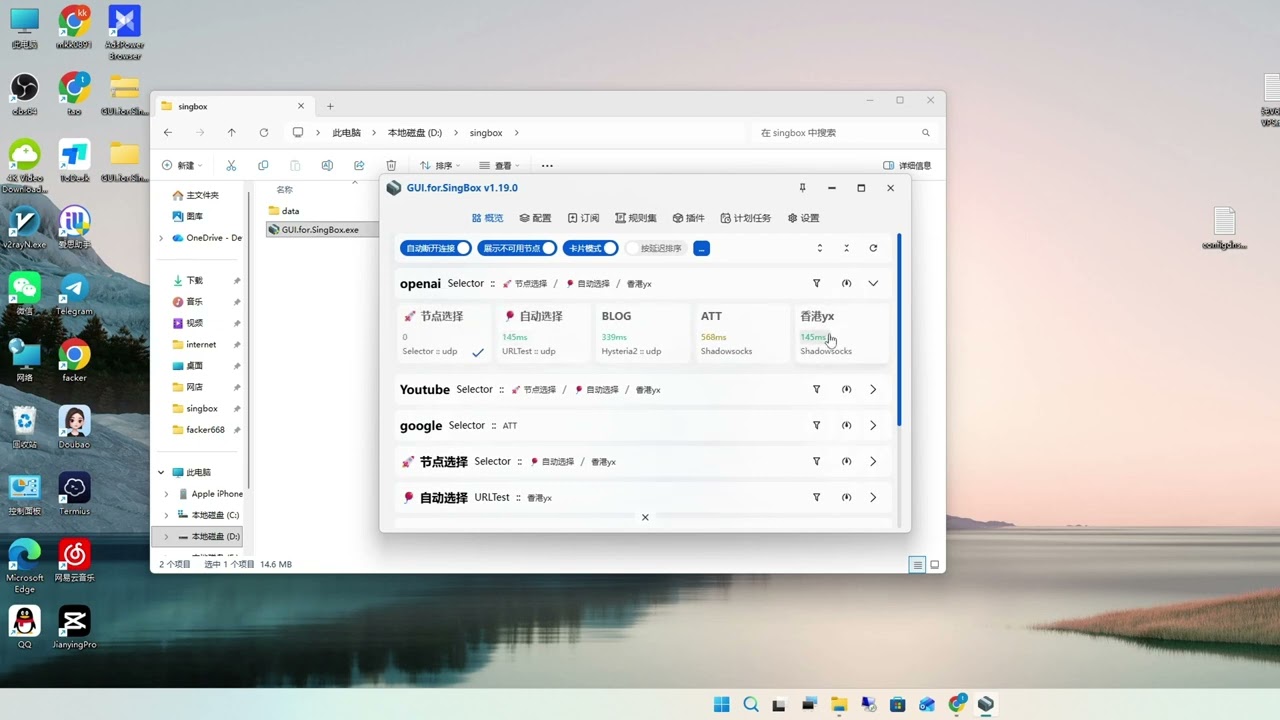
Task: Select the 节点选择 card in openai
Action: (444, 332)
